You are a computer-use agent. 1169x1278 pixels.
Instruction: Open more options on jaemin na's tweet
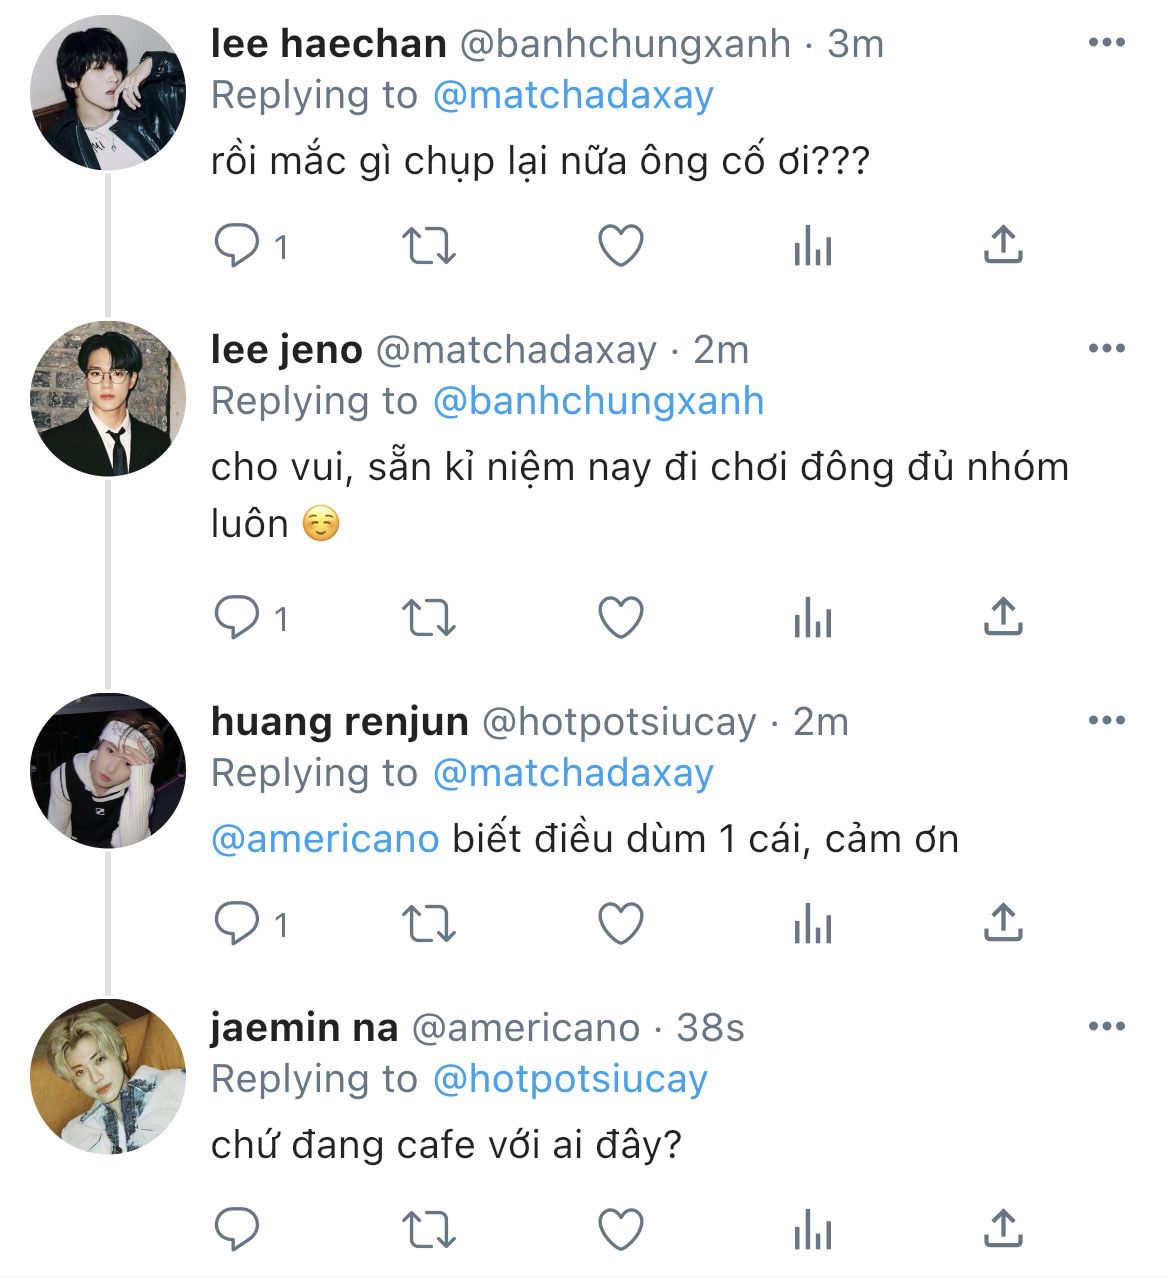1106,1027
